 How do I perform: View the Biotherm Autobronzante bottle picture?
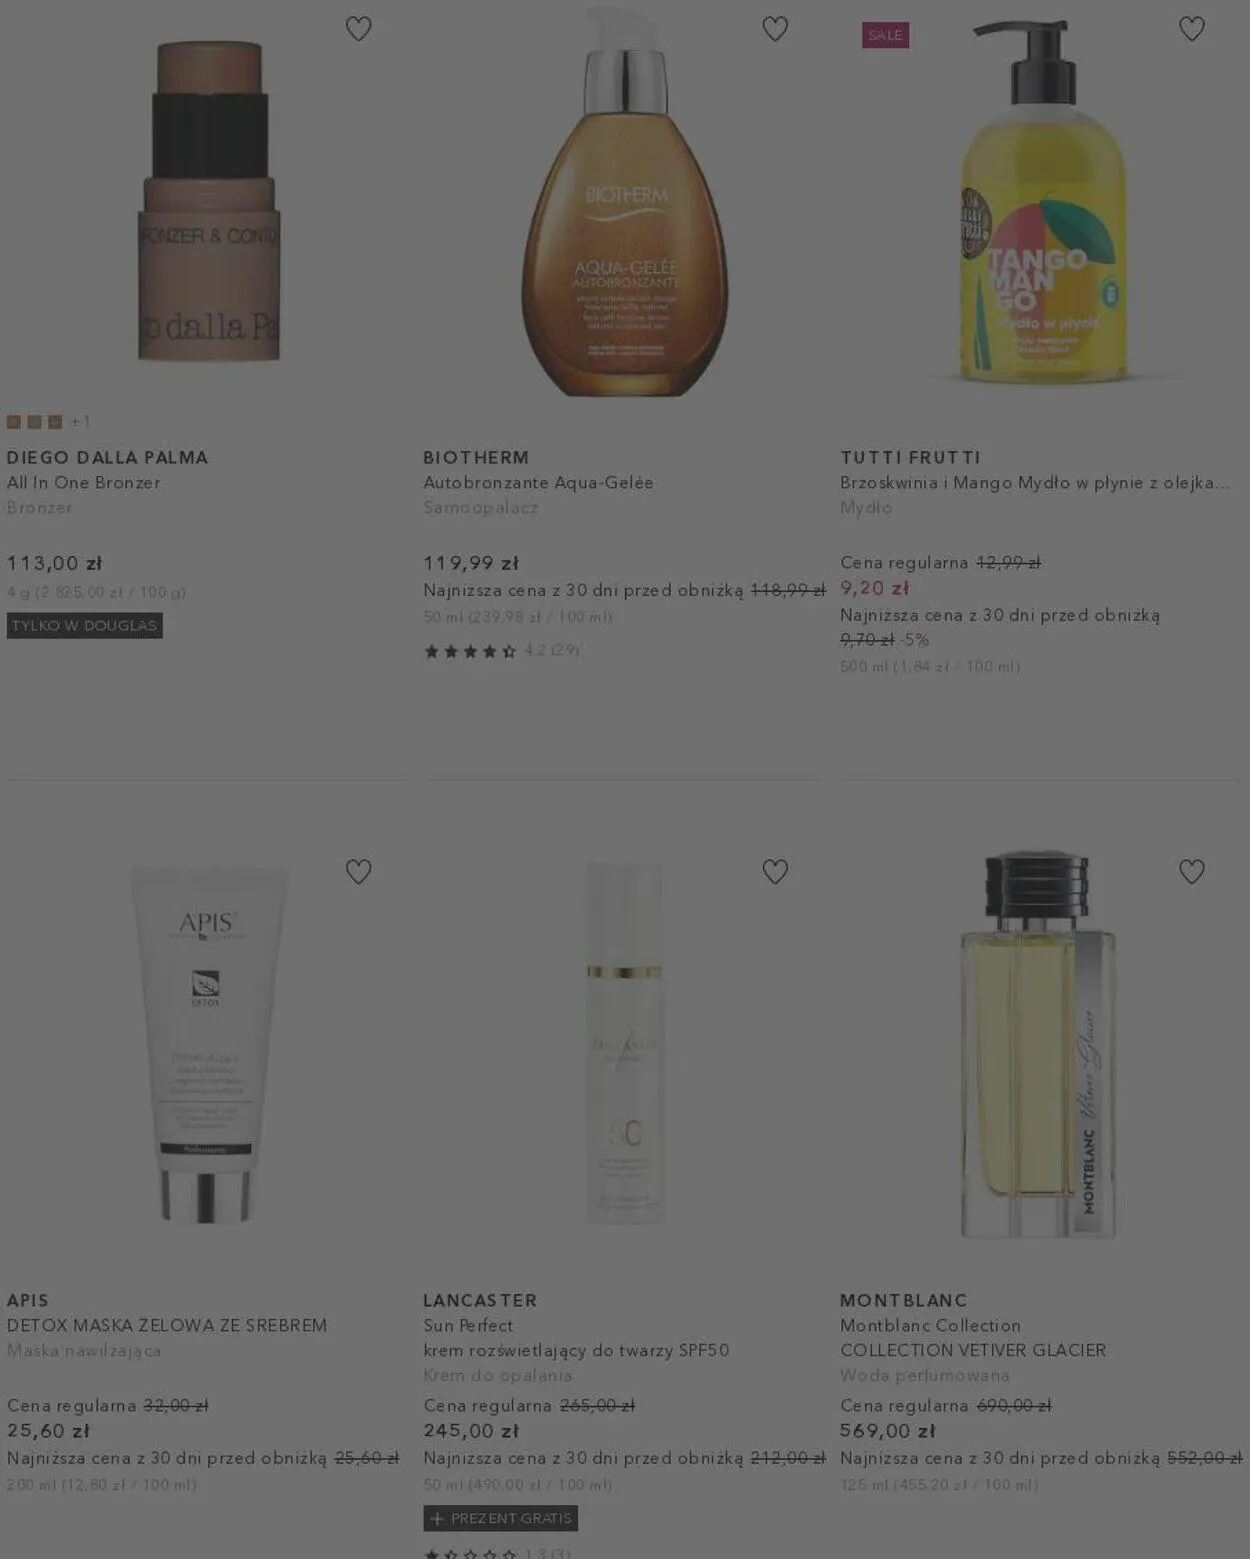625,201
